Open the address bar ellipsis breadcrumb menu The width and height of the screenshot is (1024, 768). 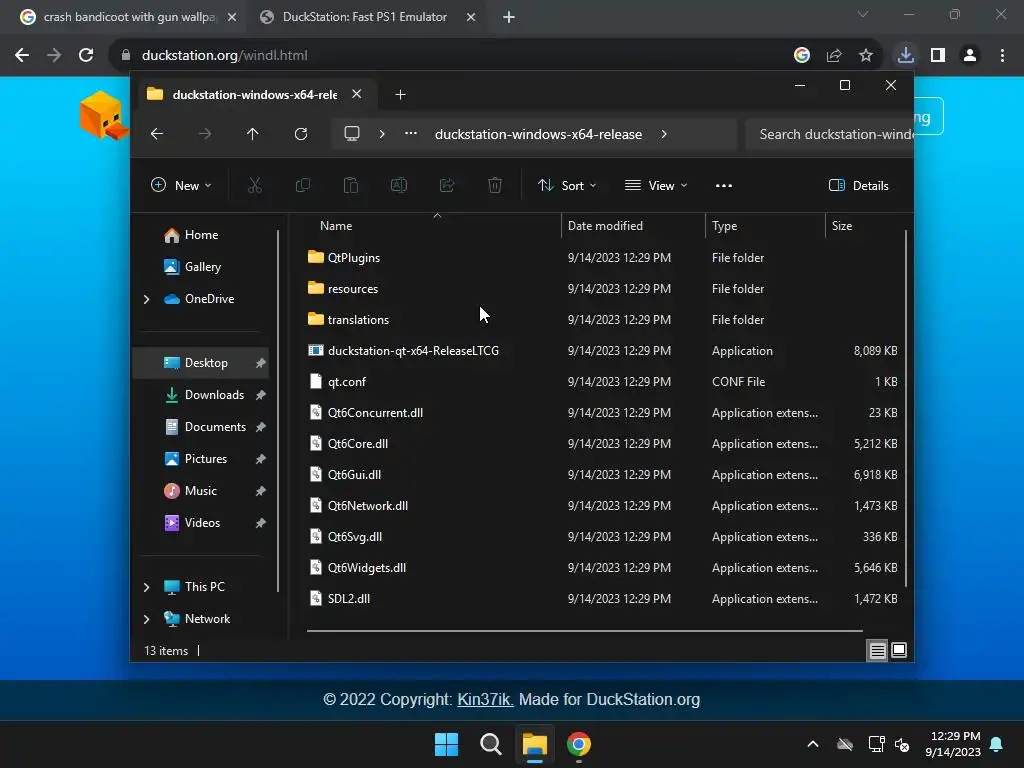click(411, 133)
